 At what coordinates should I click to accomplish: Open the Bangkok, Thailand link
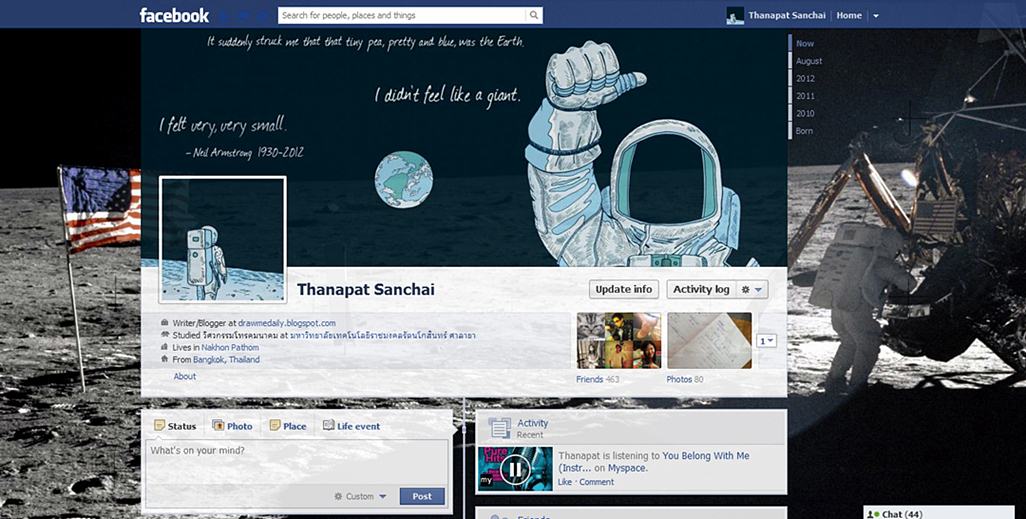(x=226, y=359)
